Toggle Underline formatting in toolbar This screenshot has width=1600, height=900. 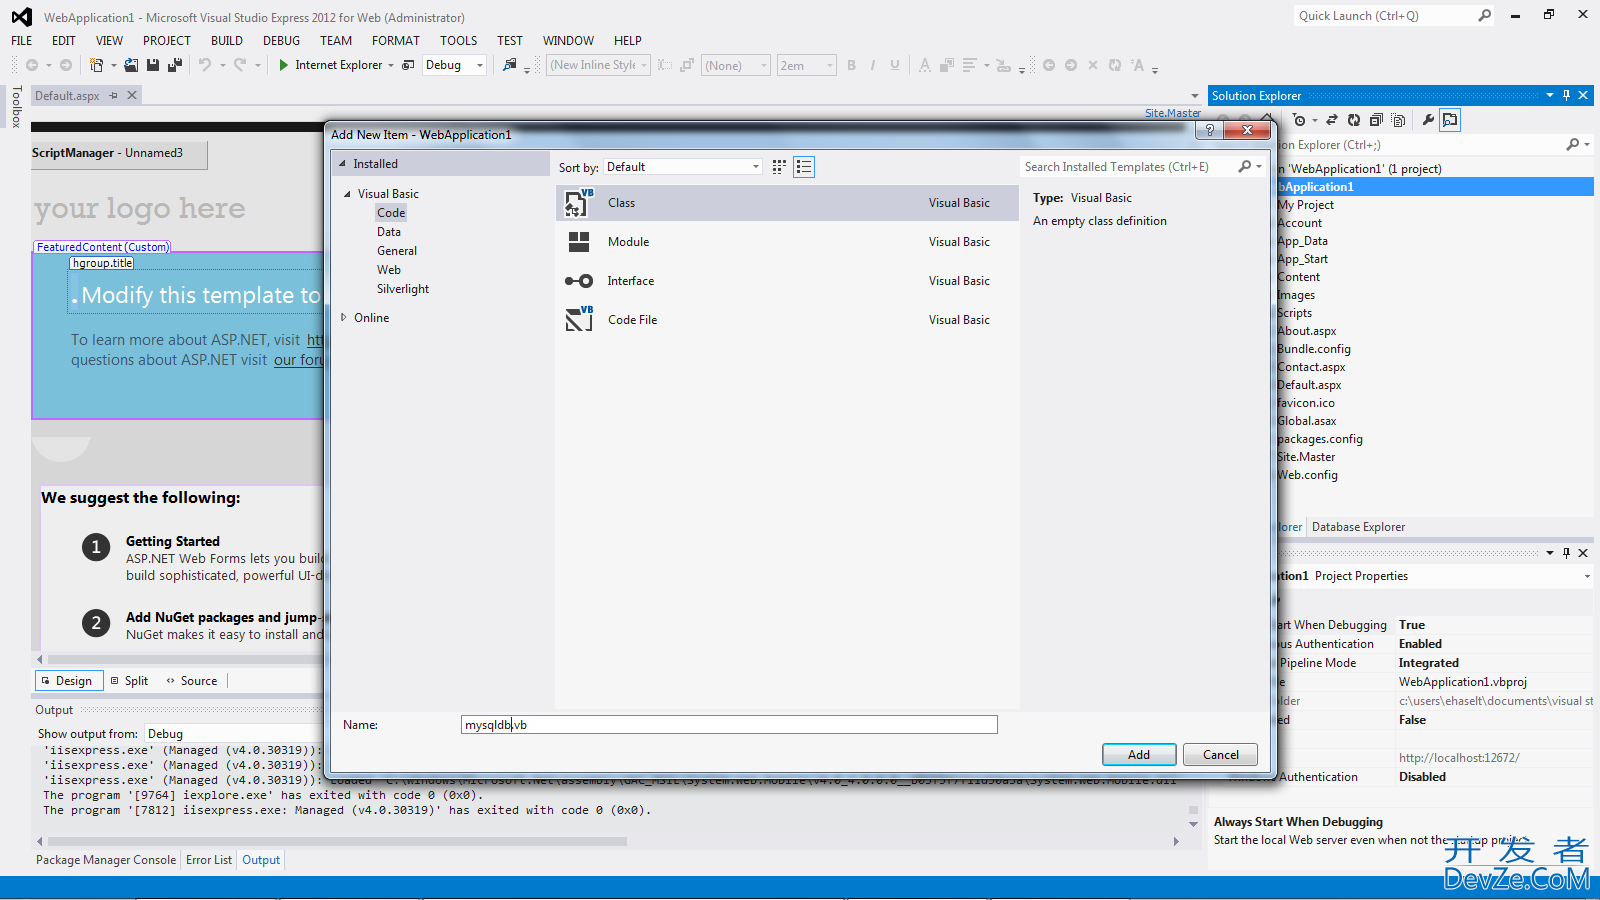(895, 65)
